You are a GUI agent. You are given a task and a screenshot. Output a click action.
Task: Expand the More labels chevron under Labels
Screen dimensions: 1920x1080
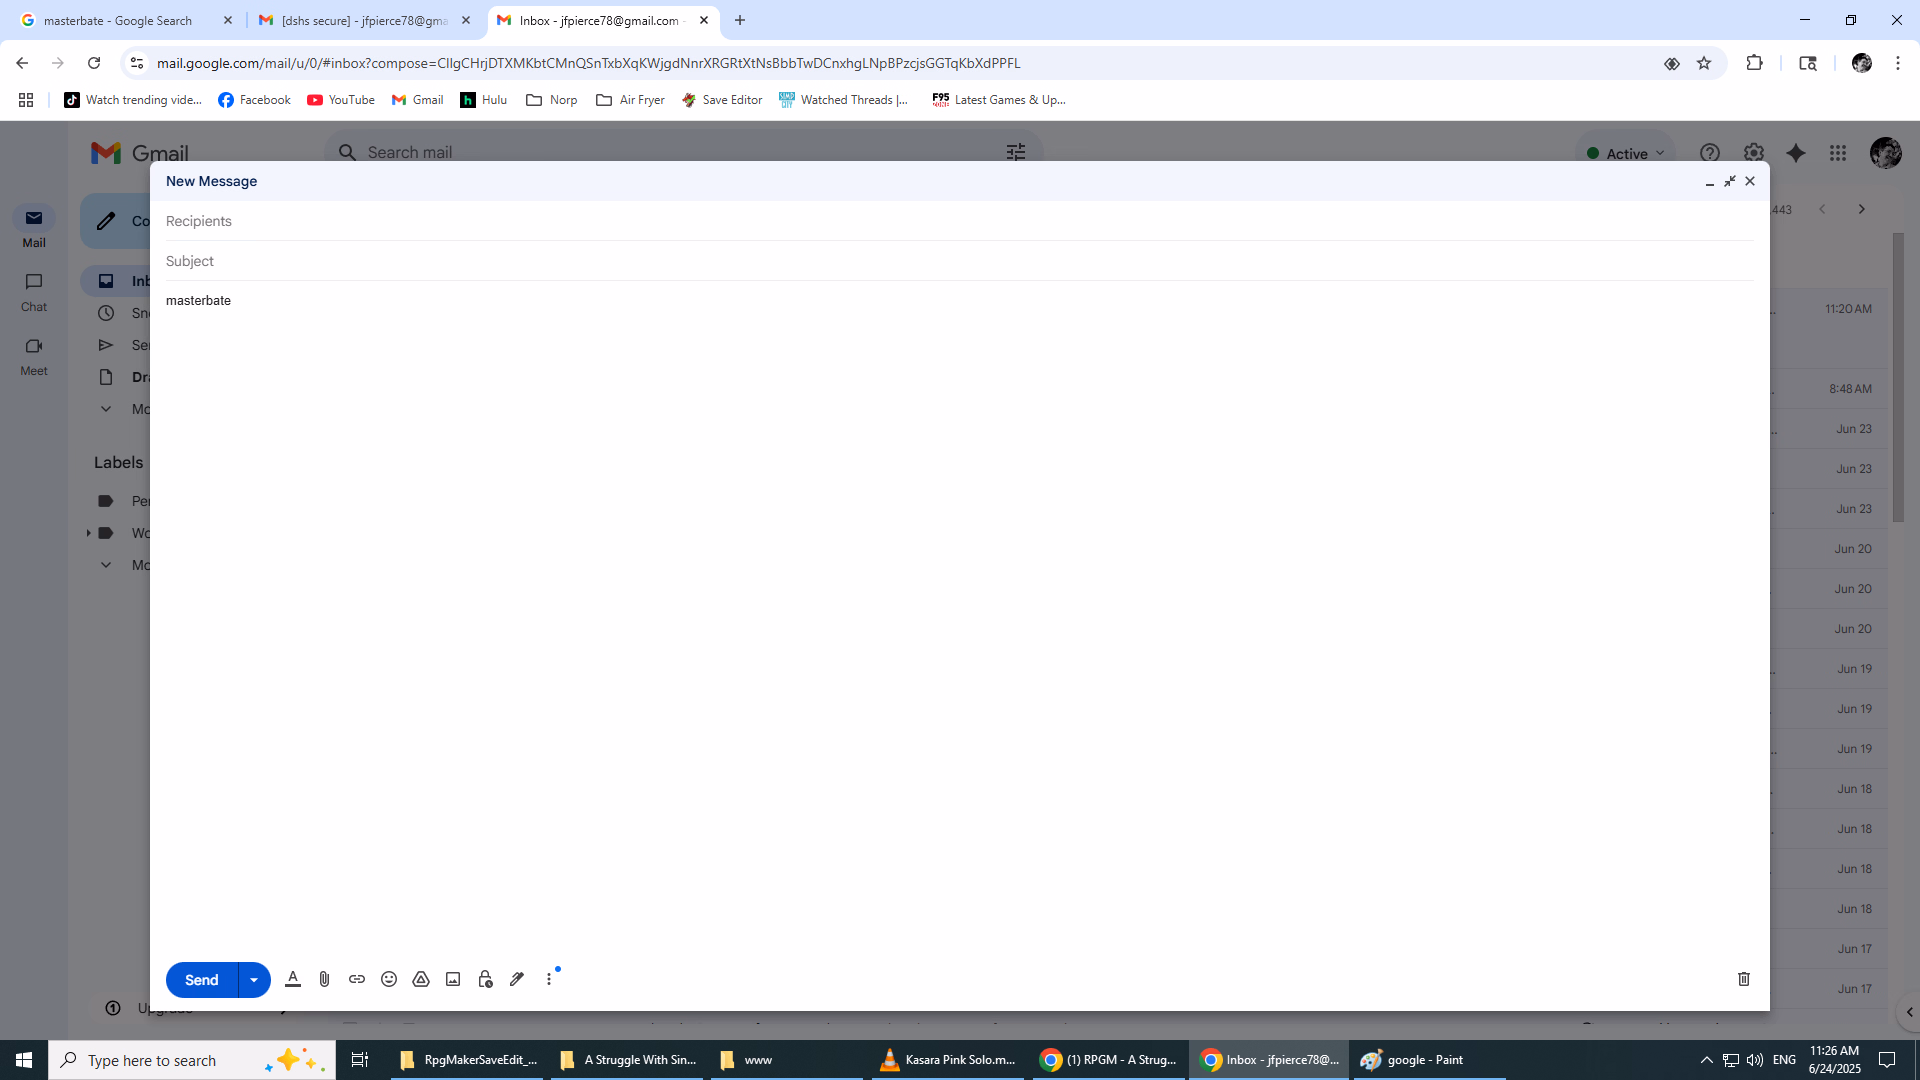(106, 565)
